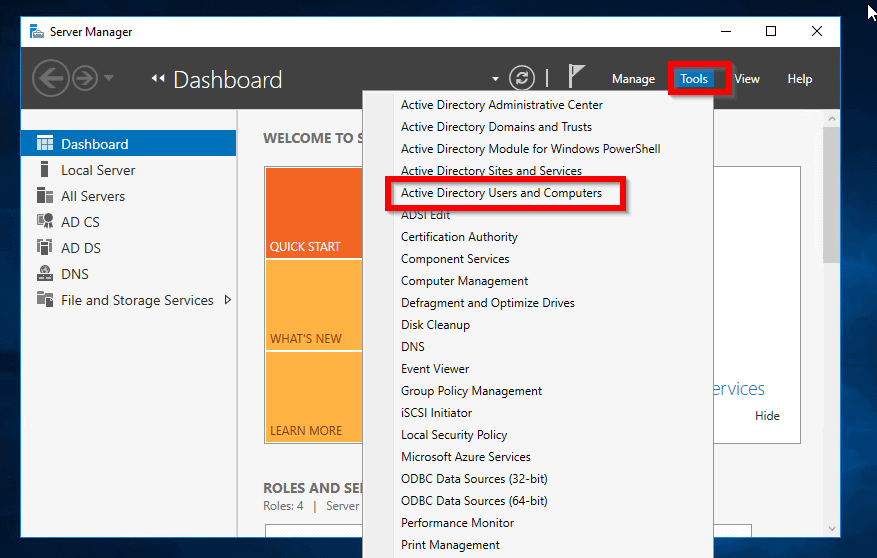
Task: Click the WHAT'S NEW tile
Action: 314,305
